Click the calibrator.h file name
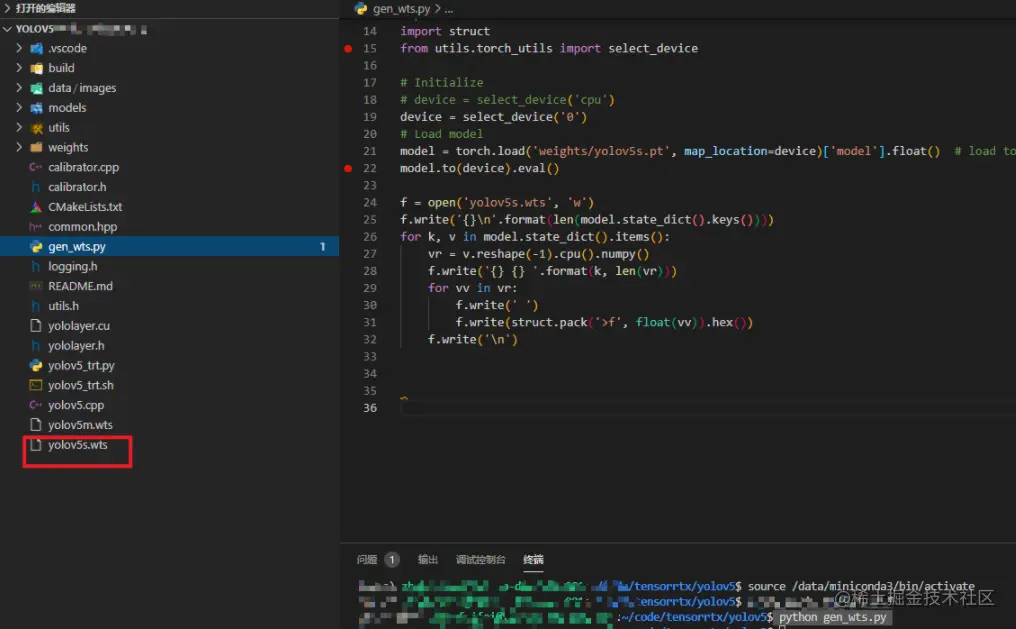The image size is (1016, 629). pos(77,187)
